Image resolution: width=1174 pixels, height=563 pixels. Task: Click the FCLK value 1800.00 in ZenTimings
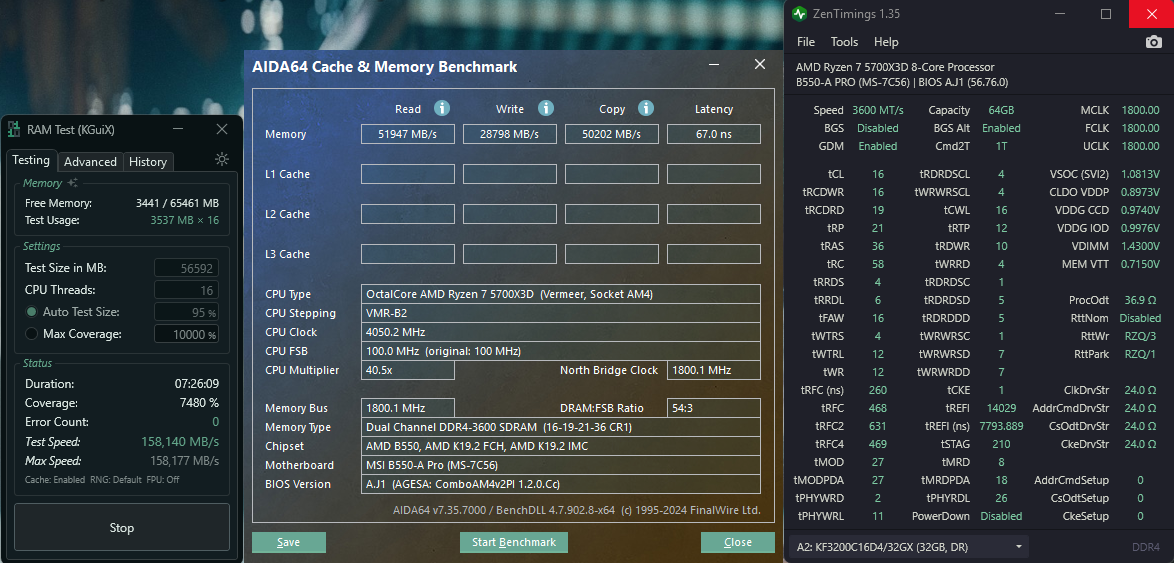click(1140, 128)
